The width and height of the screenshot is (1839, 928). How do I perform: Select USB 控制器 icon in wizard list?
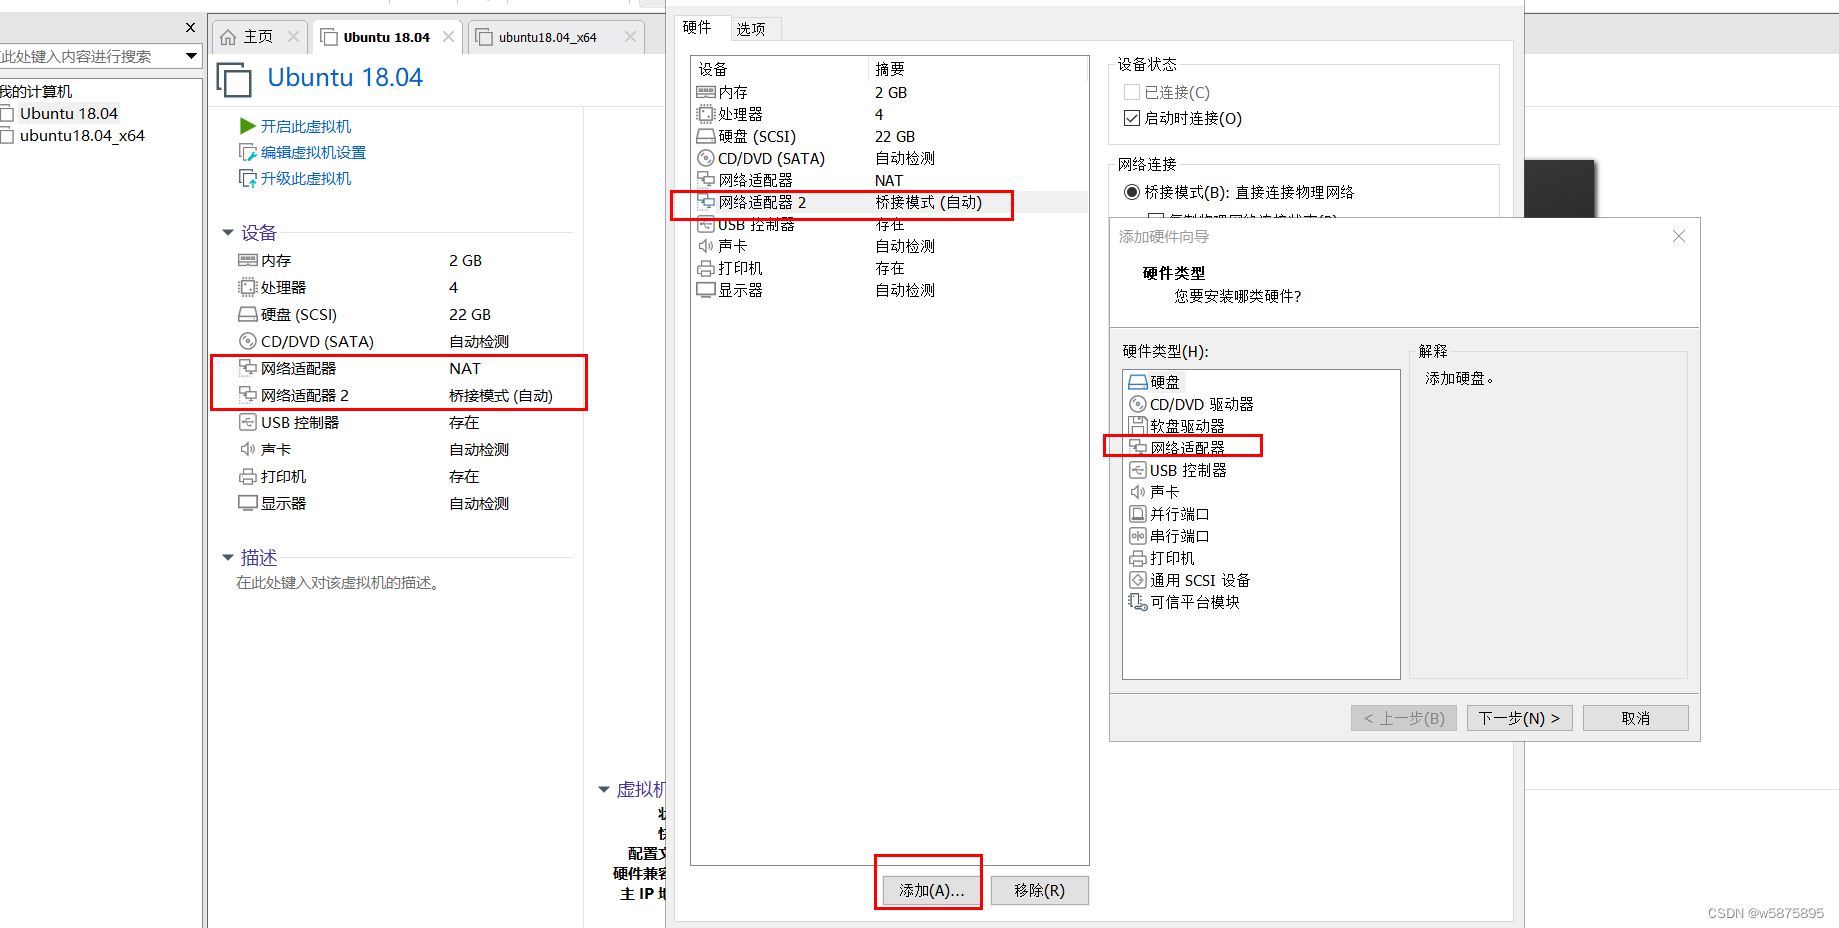[1137, 470]
